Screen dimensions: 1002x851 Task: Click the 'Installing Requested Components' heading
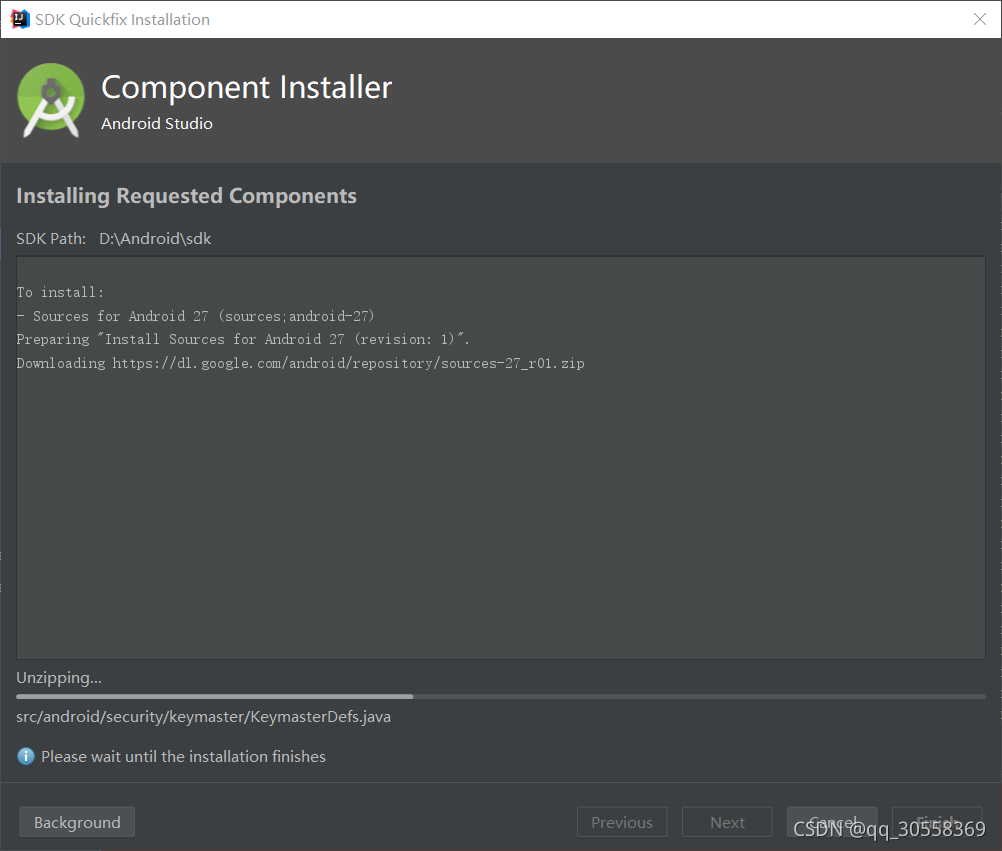tap(187, 196)
